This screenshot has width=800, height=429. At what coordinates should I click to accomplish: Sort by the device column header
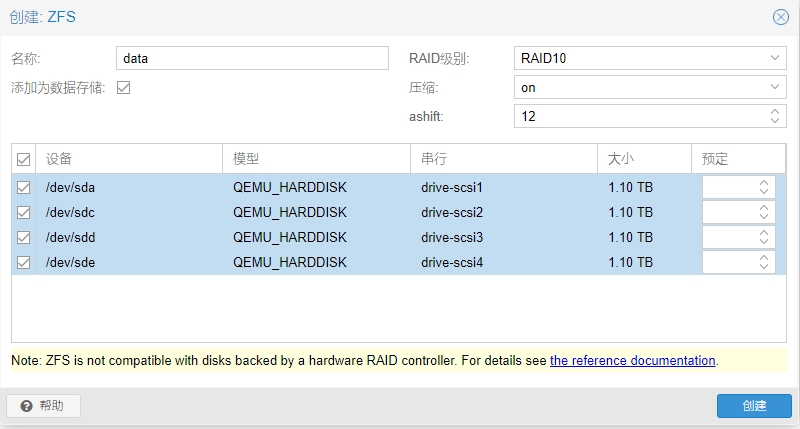130,159
